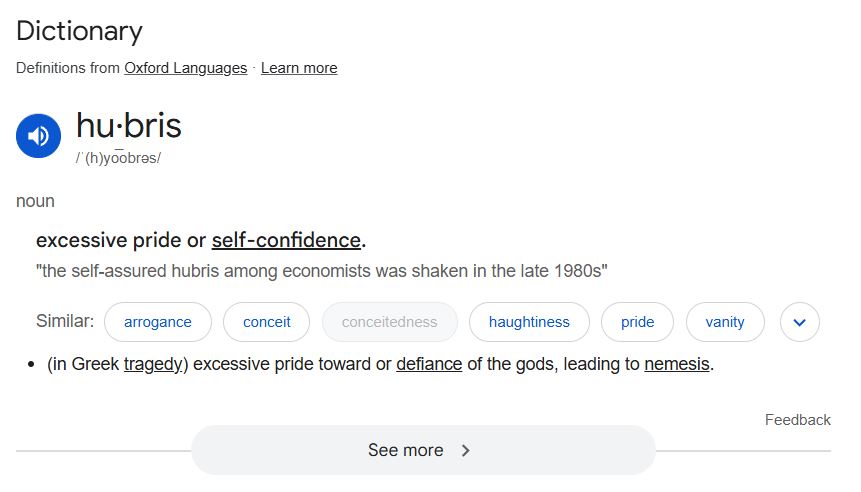Screen dimensions: 861x492
Task: Select the vanity synonym chip
Action: coord(724,322)
